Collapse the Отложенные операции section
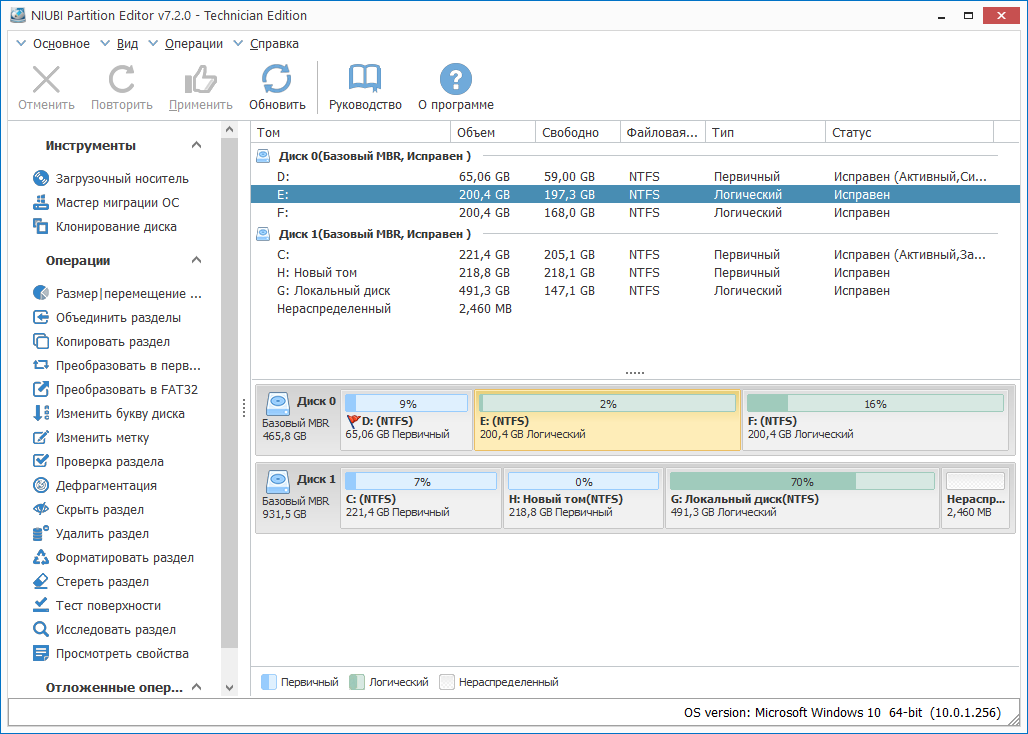1028x734 pixels. pos(197,688)
